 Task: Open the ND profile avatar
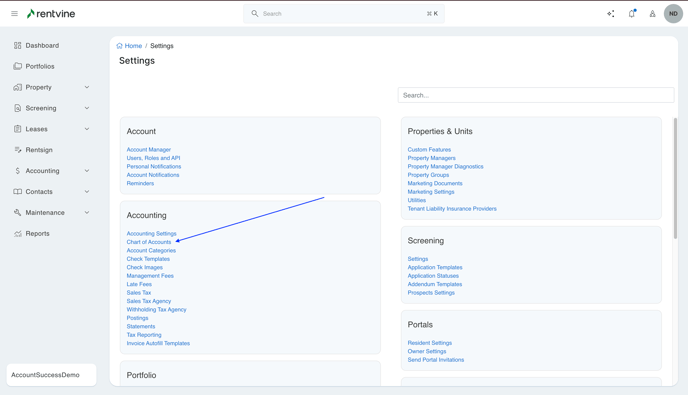[x=673, y=14]
